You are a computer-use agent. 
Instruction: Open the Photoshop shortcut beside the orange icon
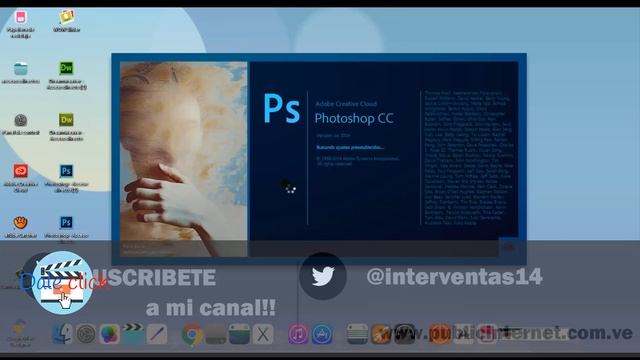[66, 222]
